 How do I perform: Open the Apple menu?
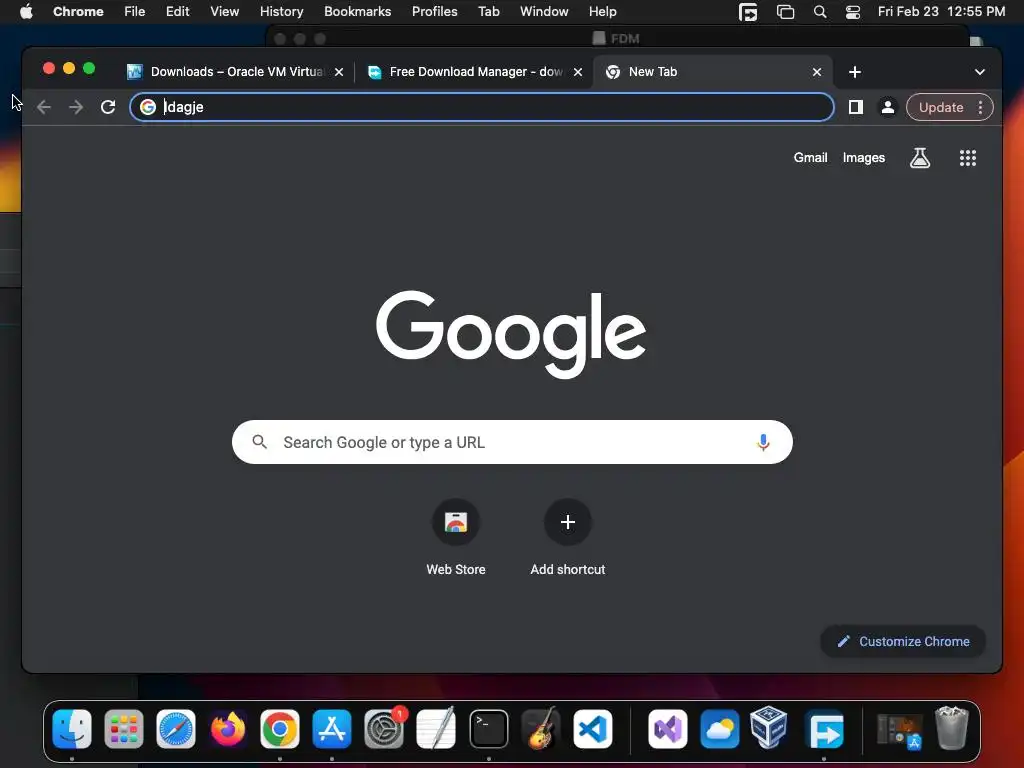point(25,12)
